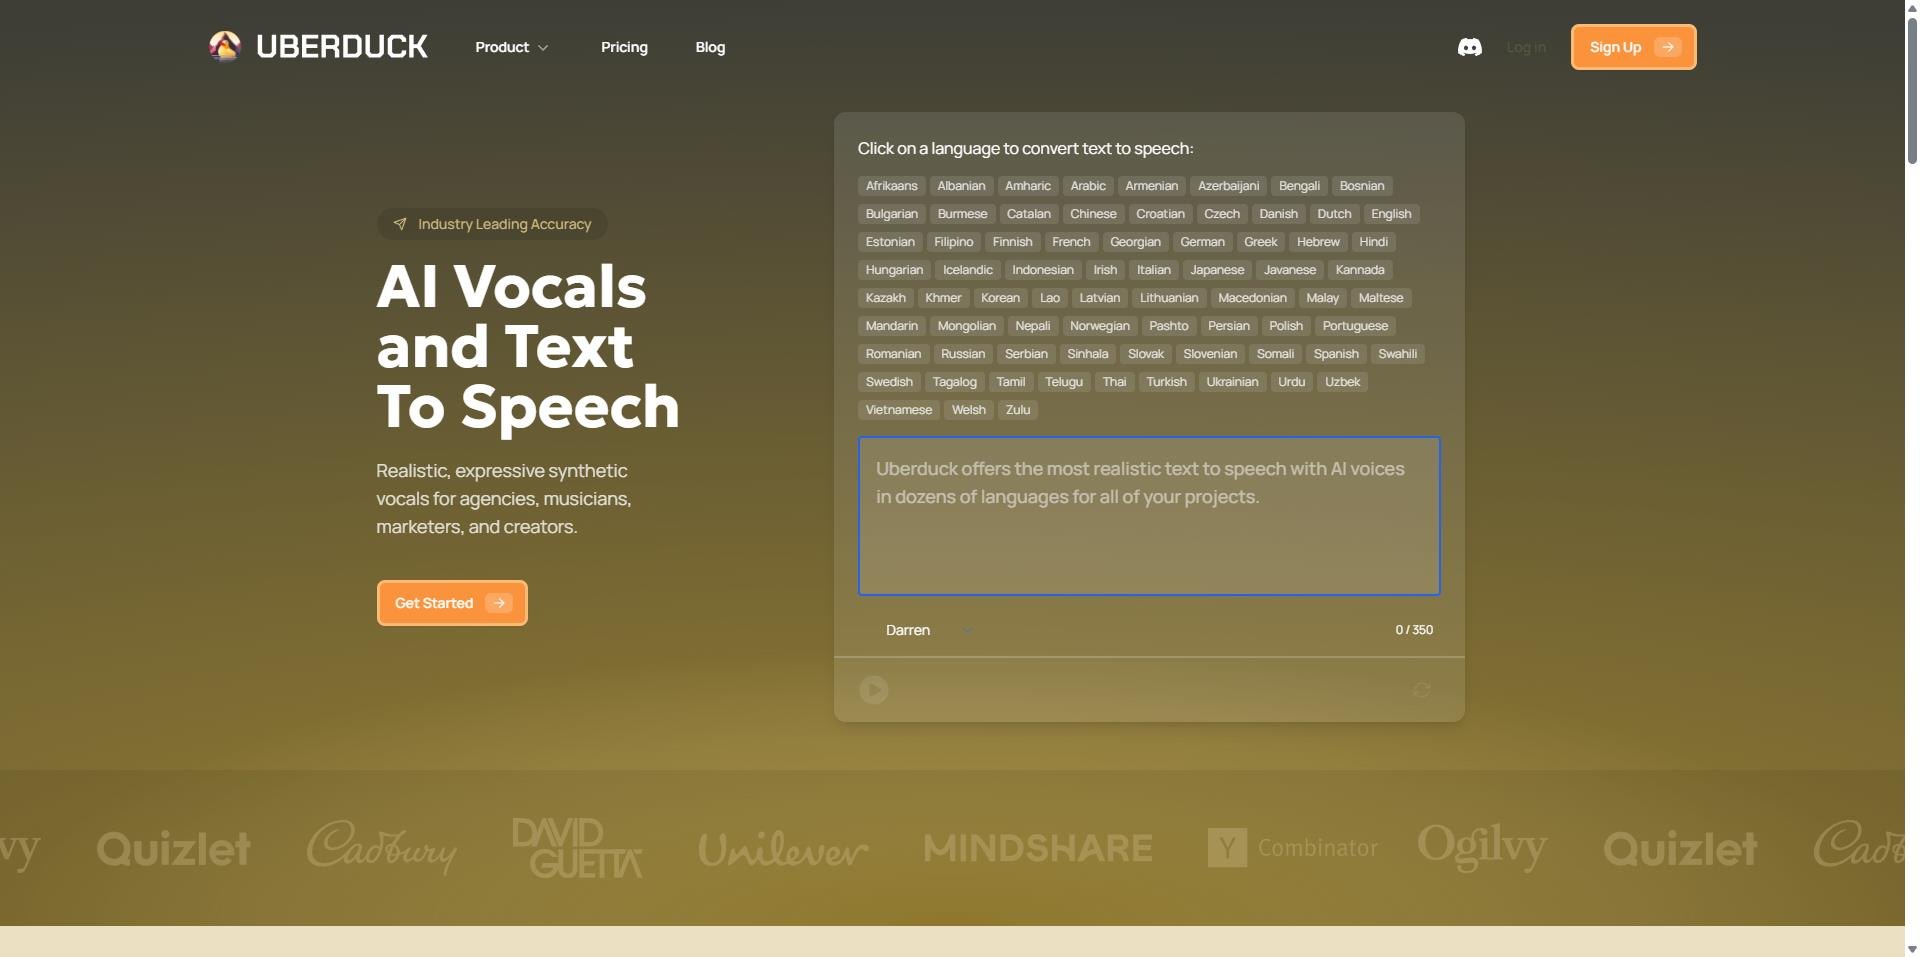Viewport: 1920px width, 957px height.
Task: Choose the Persian language
Action: tap(1228, 326)
